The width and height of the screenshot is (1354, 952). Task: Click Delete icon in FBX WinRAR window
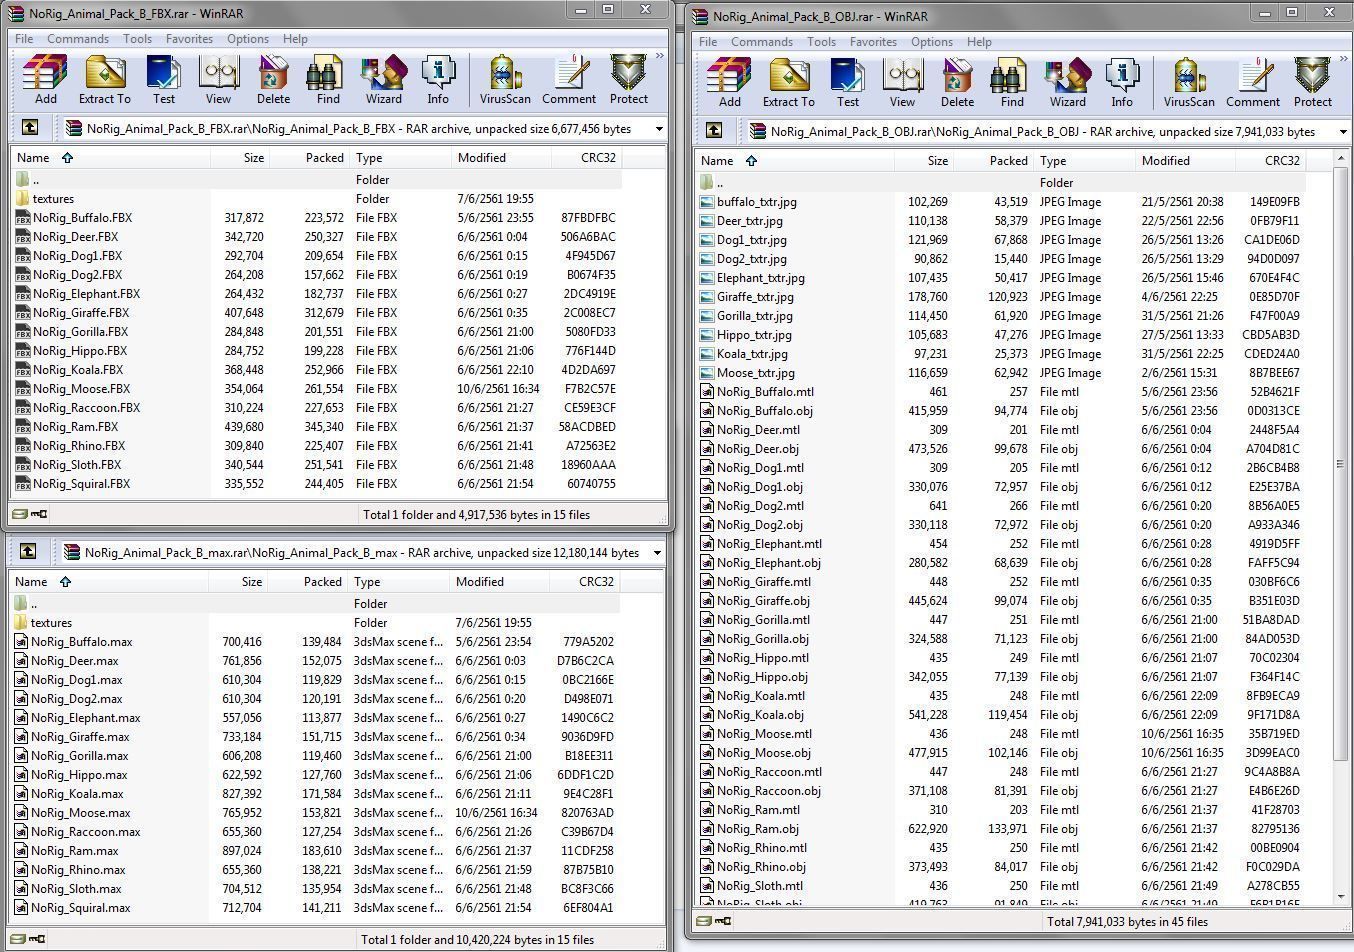273,80
